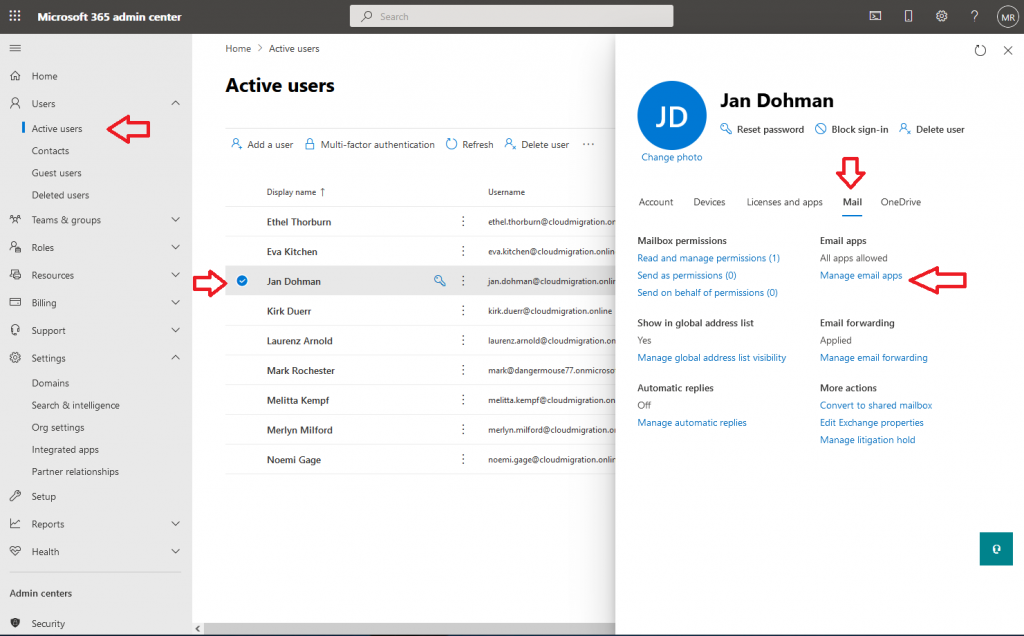The image size is (1024, 636).
Task: Select the Mail tab
Action: coord(852,202)
